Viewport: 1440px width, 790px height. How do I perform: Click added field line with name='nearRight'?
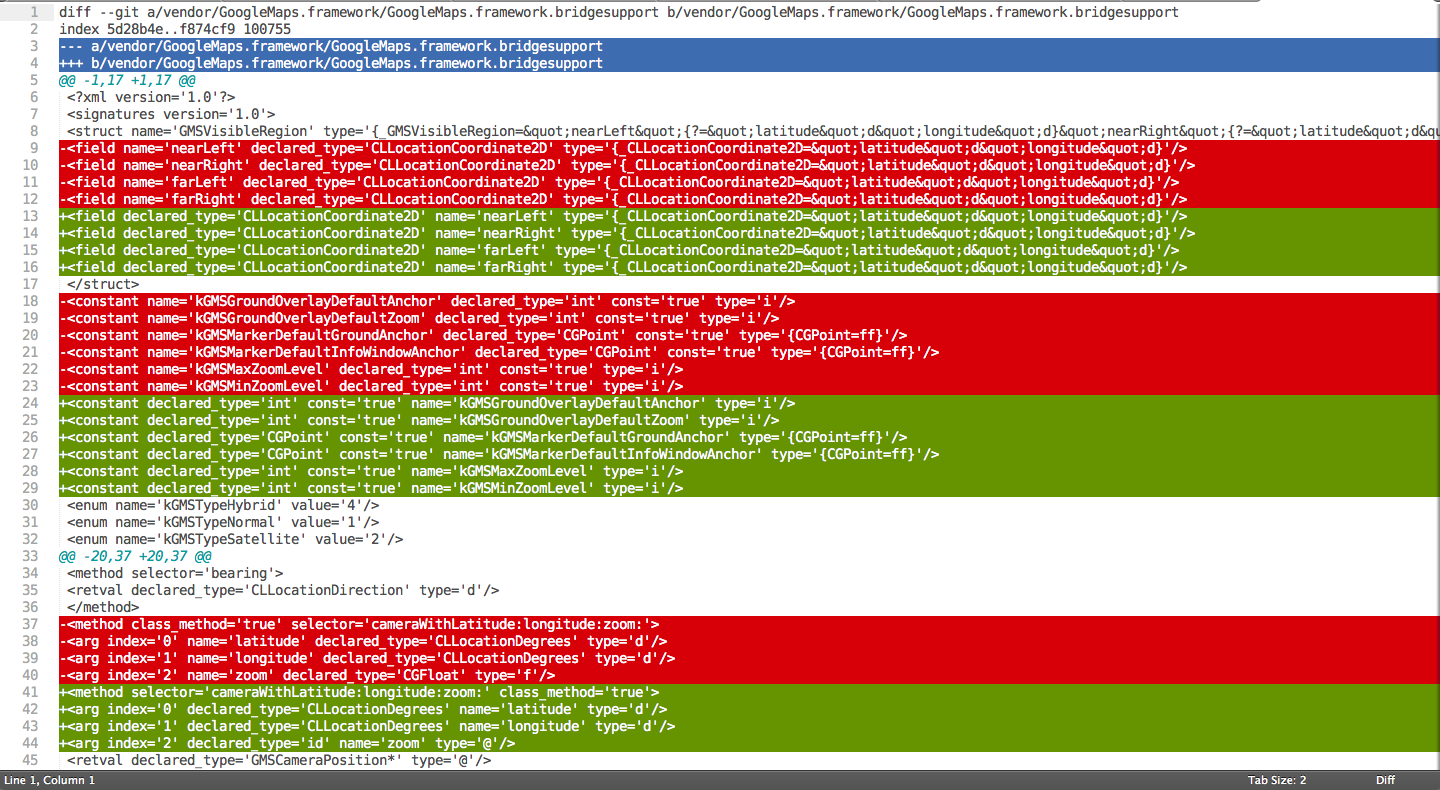[749, 234]
